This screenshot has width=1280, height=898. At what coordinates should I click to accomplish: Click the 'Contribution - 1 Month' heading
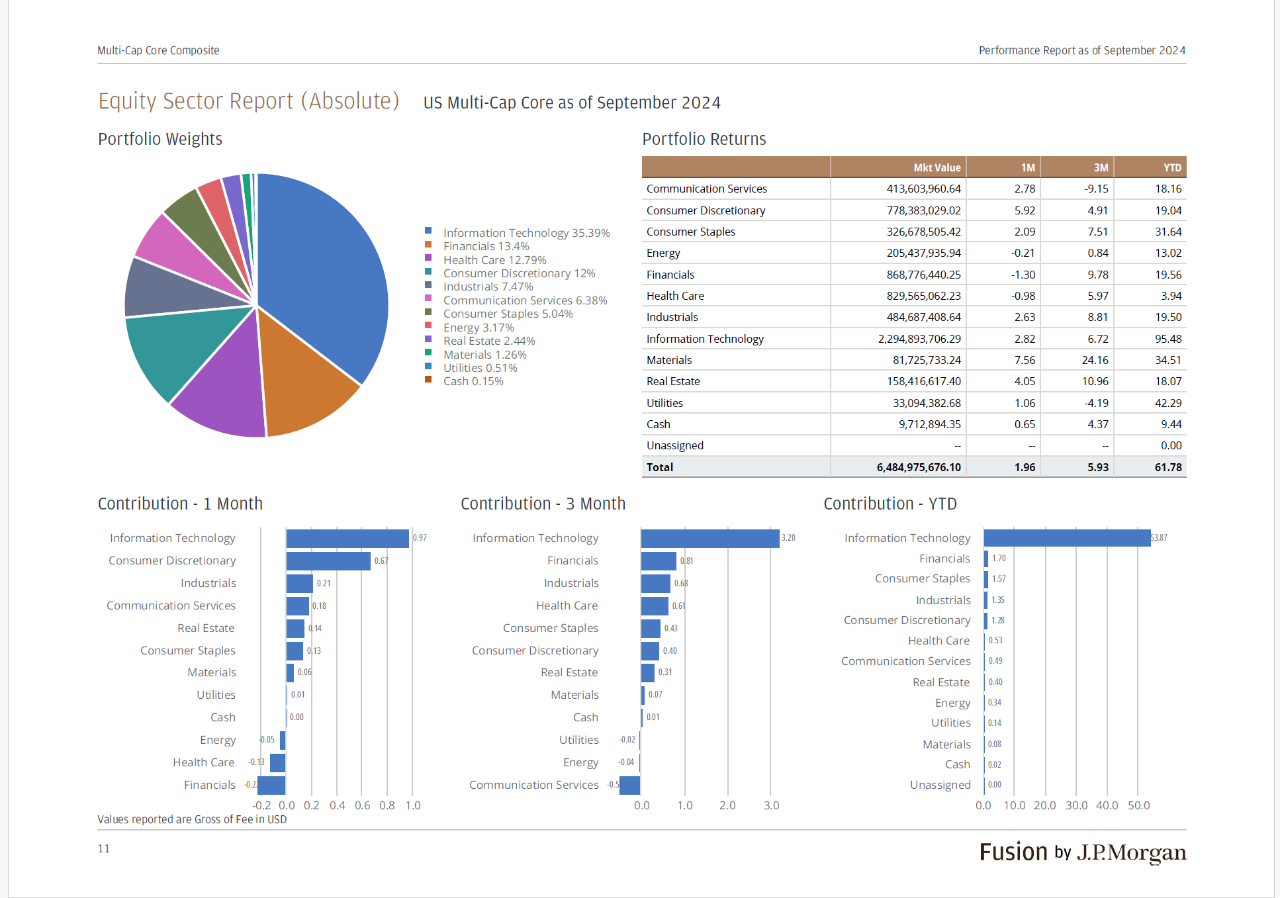tap(180, 504)
